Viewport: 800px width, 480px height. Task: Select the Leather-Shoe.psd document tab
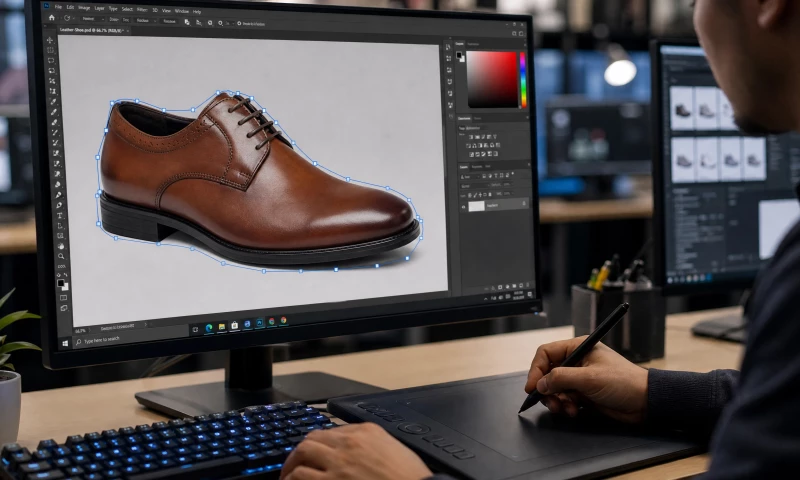pyautogui.click(x=92, y=30)
